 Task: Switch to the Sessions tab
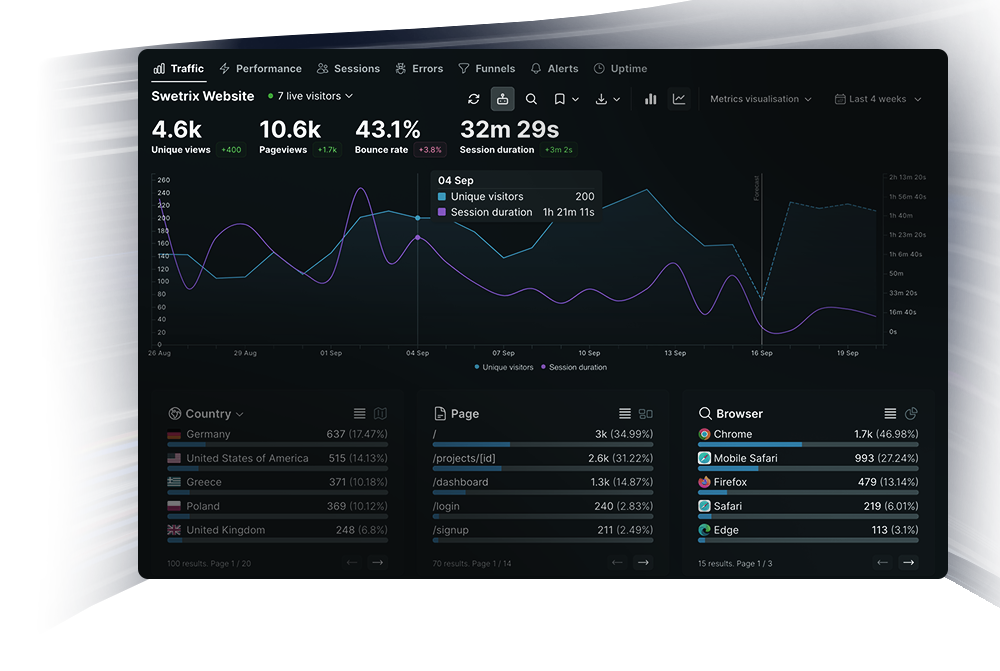pyautogui.click(x=348, y=68)
